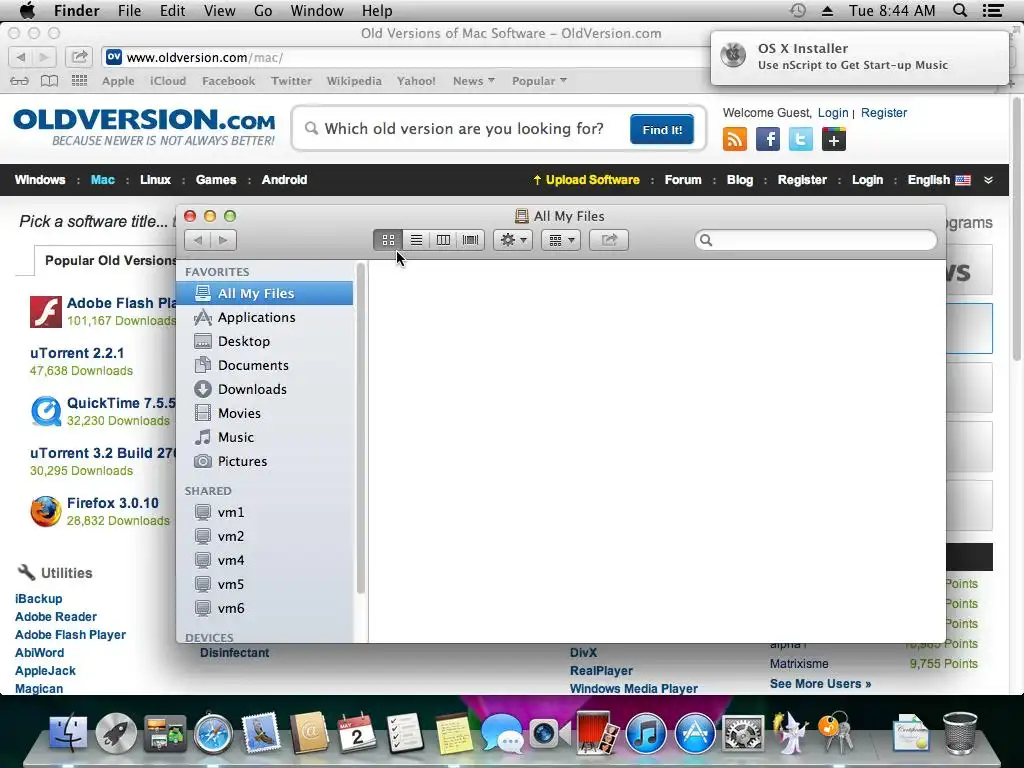Switch Finder to list view
This screenshot has width=1024, height=768.
pos(416,240)
